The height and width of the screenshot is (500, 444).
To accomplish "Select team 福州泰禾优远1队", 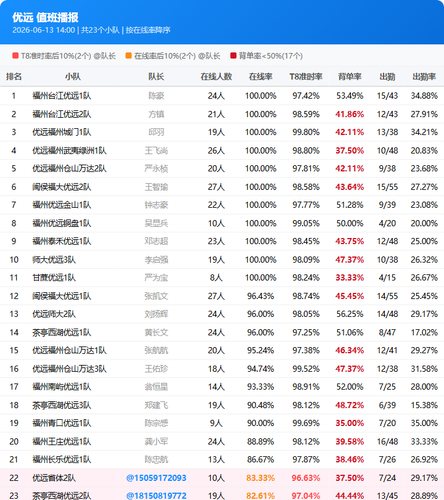I will coord(62,241).
